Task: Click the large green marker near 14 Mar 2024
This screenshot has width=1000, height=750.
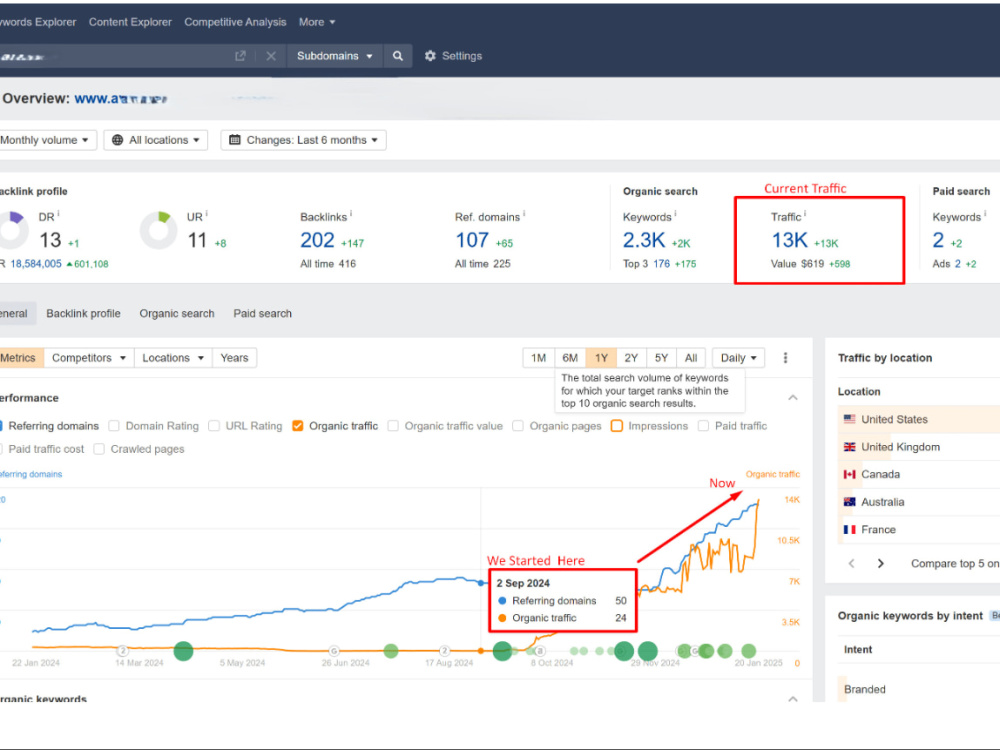Action: point(183,651)
